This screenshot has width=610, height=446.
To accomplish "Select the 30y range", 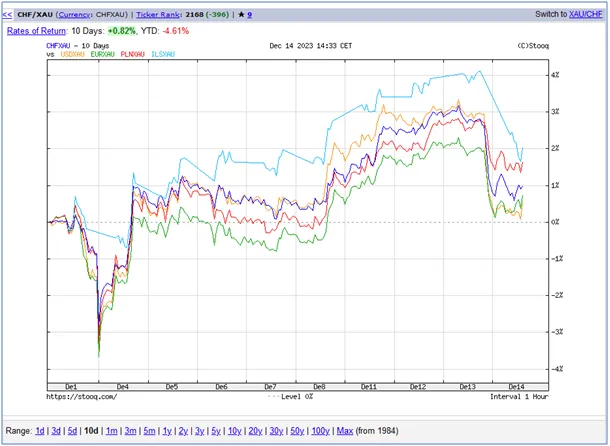I will [x=276, y=431].
